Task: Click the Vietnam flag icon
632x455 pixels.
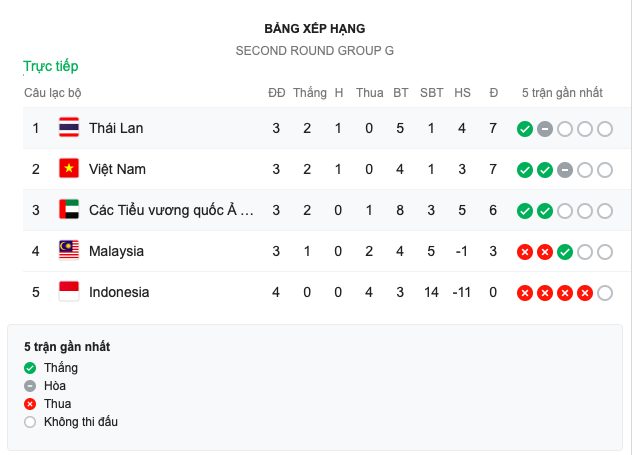Action: pyautogui.click(x=69, y=169)
